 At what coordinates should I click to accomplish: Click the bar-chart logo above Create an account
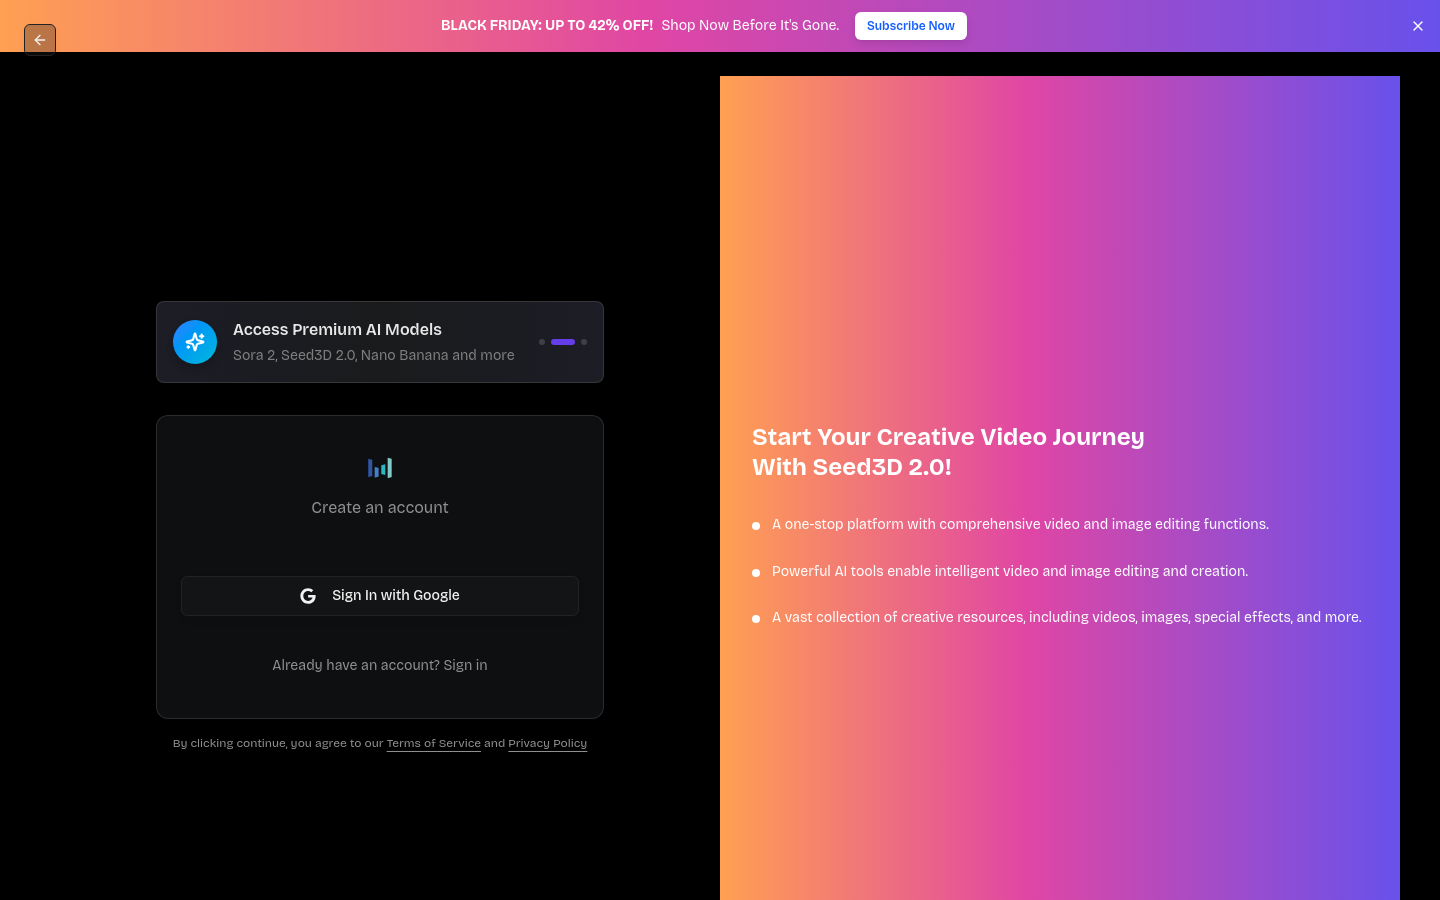coord(380,467)
